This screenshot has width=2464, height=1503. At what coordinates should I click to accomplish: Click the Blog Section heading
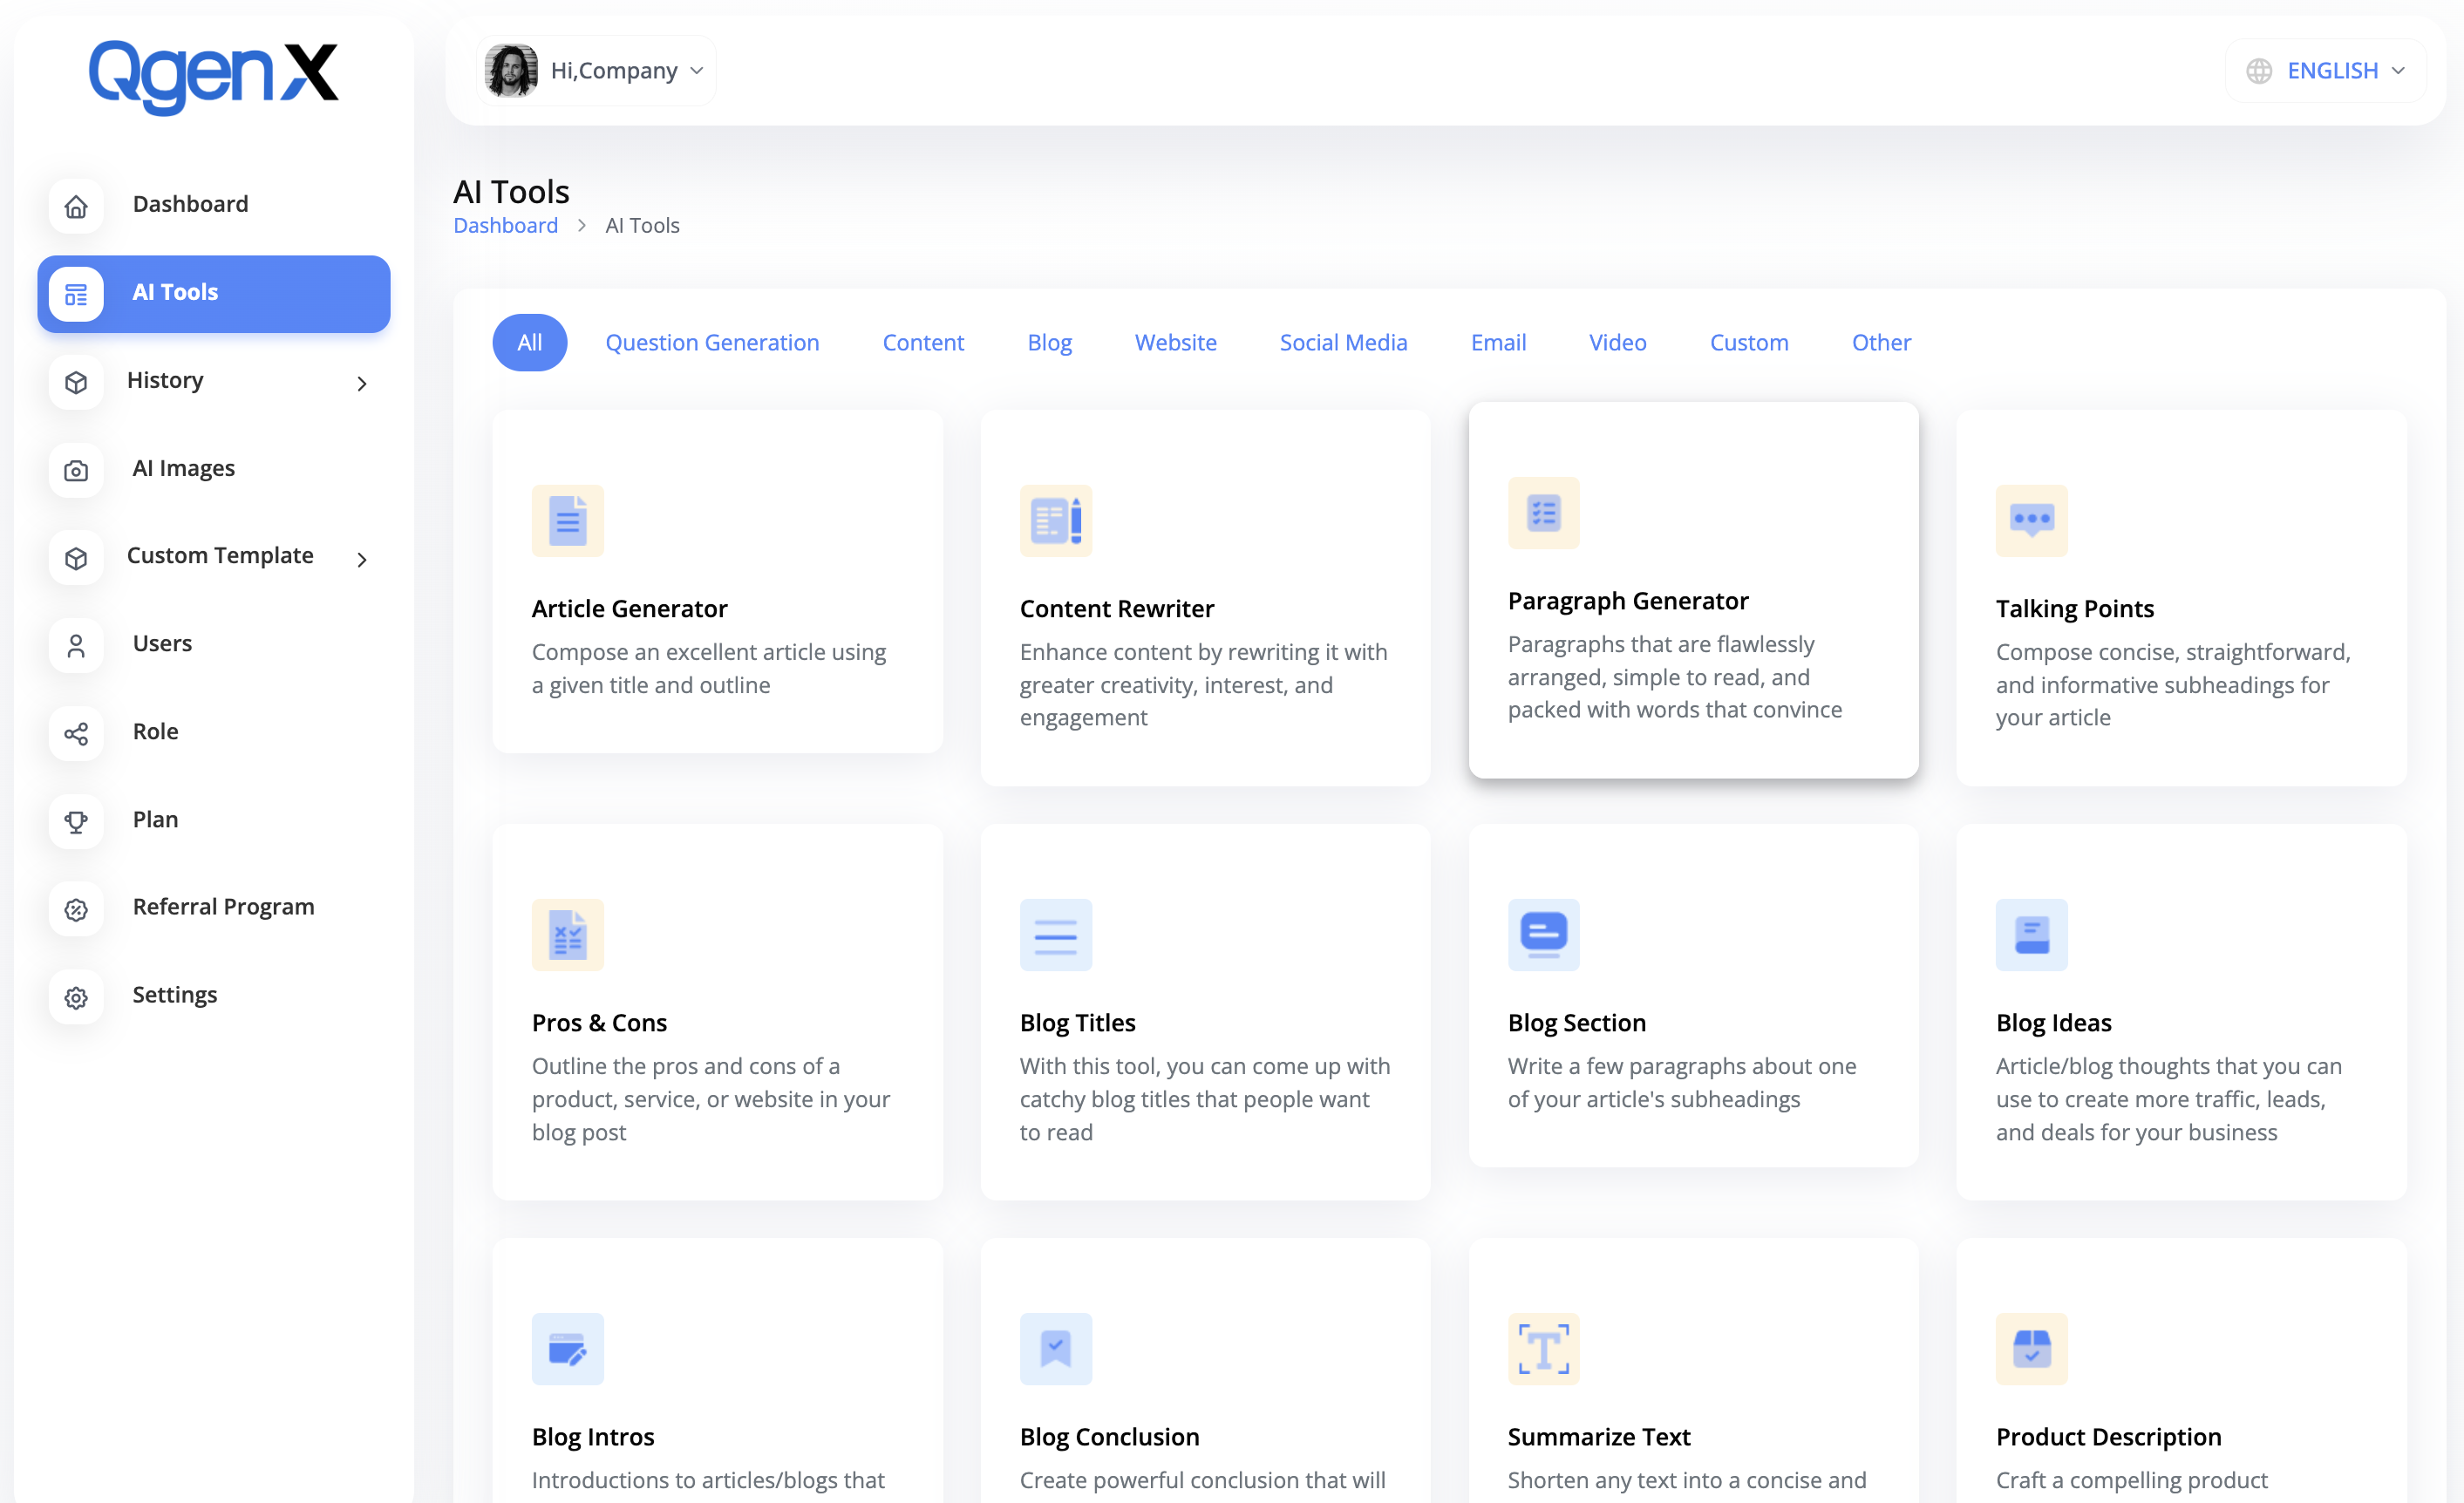click(x=1576, y=1022)
